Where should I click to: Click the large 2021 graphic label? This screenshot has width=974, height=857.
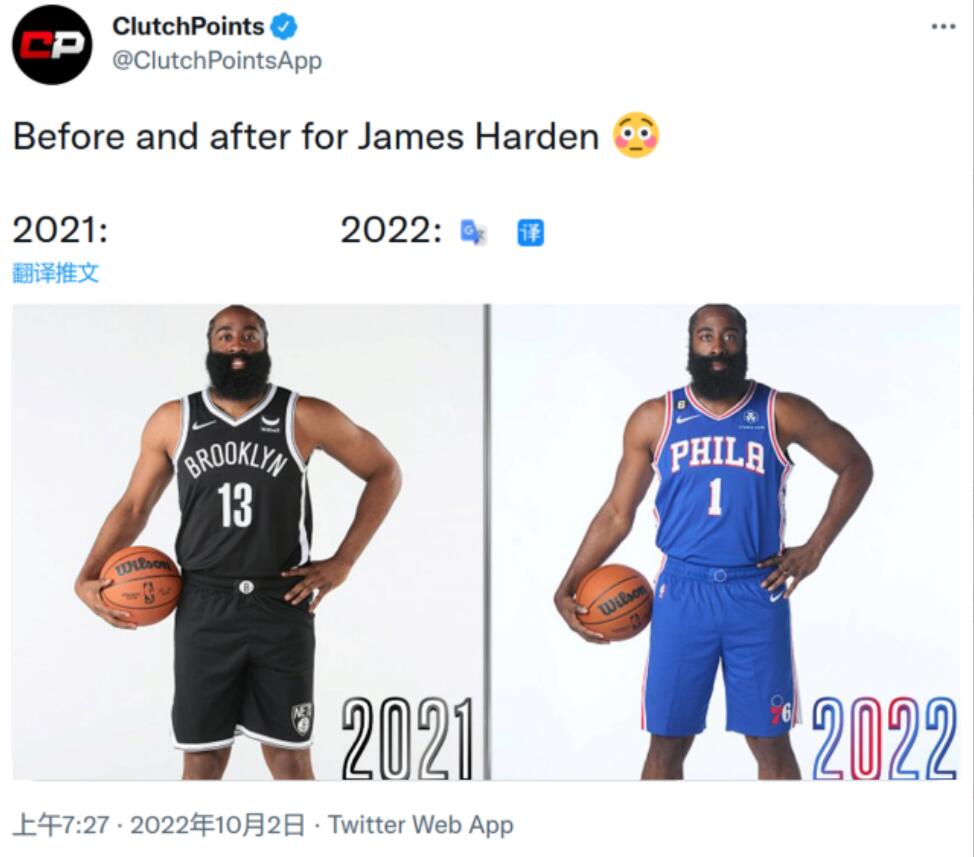[407, 738]
